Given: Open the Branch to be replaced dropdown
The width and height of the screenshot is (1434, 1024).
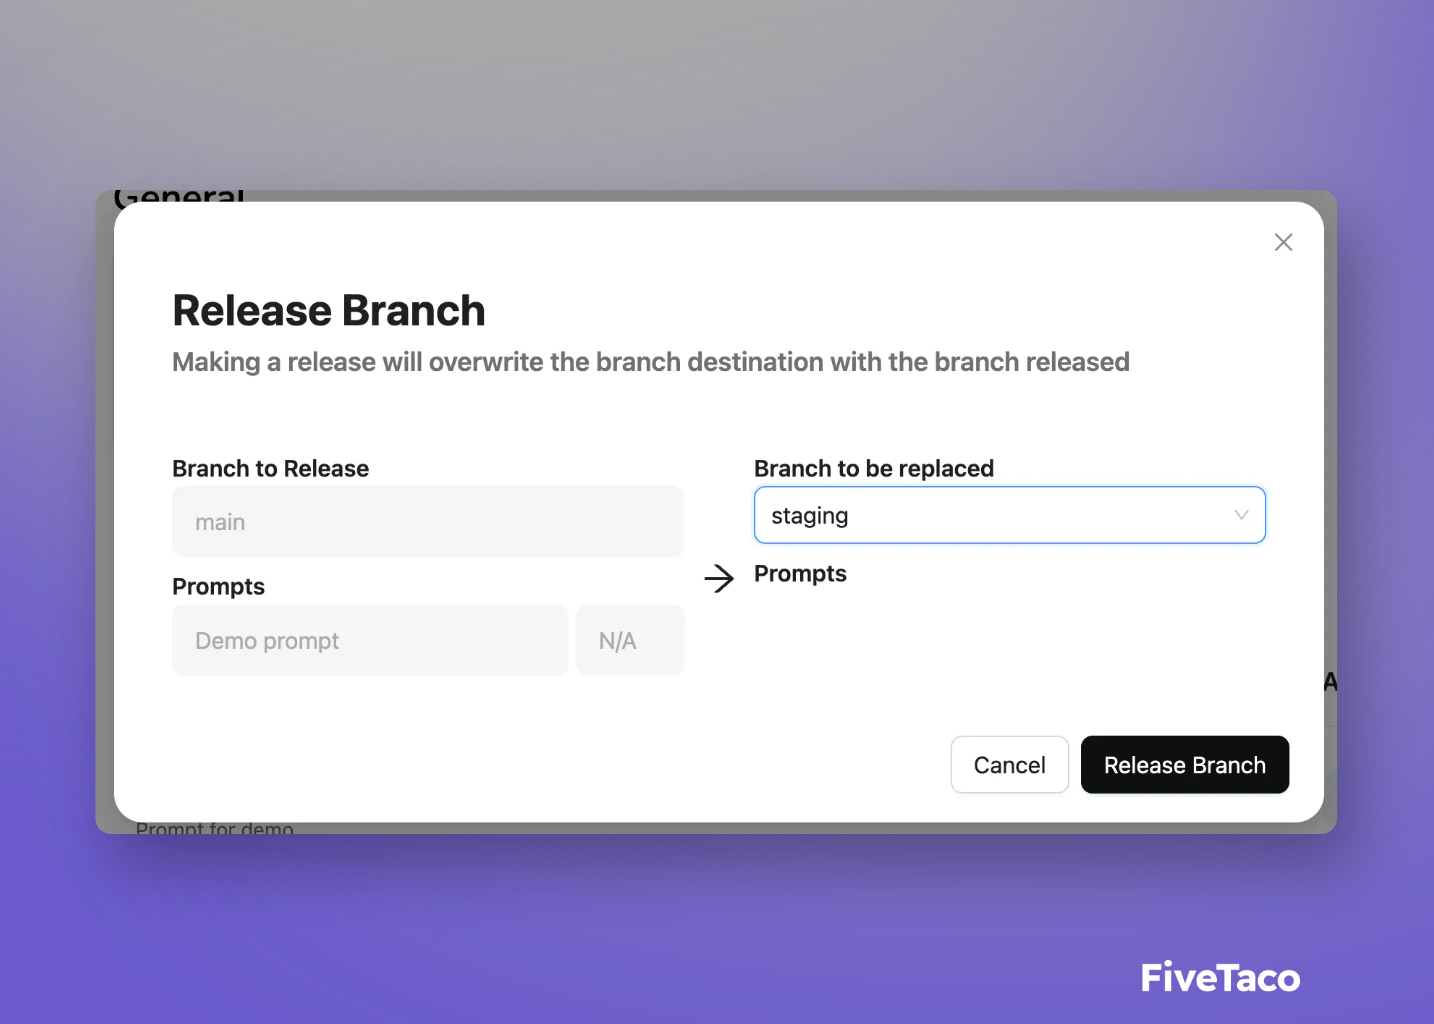Looking at the screenshot, I should (1010, 515).
